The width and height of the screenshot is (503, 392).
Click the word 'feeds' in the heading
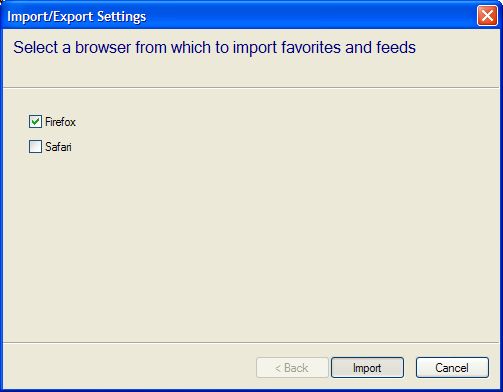396,47
